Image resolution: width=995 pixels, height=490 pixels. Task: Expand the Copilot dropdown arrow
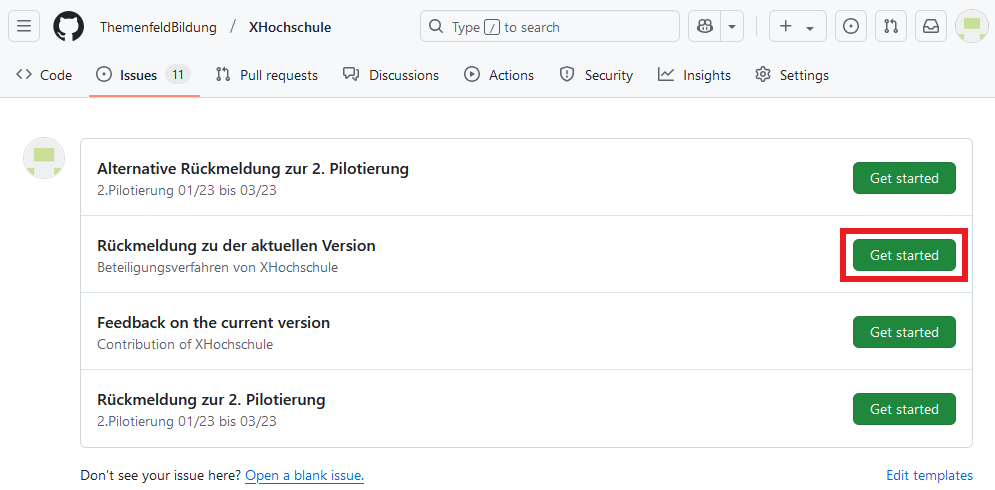click(x=732, y=27)
